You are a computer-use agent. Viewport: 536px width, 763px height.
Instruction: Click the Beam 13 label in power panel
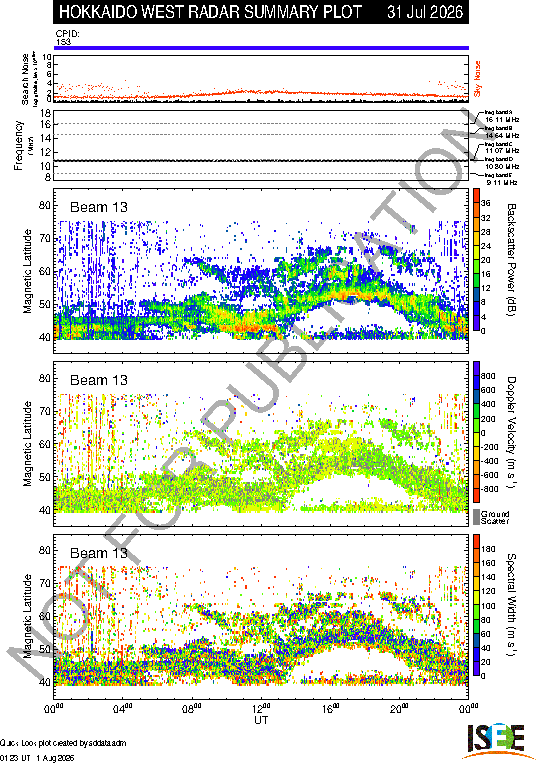pos(99,207)
